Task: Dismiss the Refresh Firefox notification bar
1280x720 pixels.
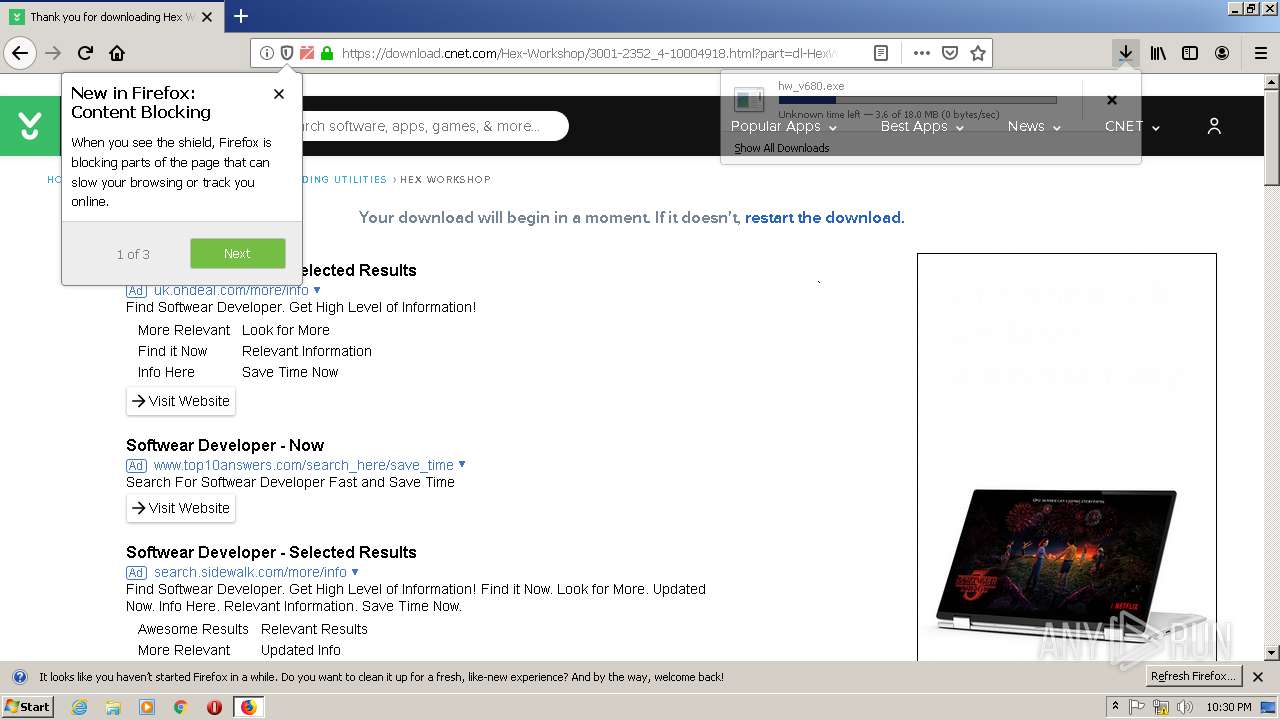Action: (x=1258, y=677)
